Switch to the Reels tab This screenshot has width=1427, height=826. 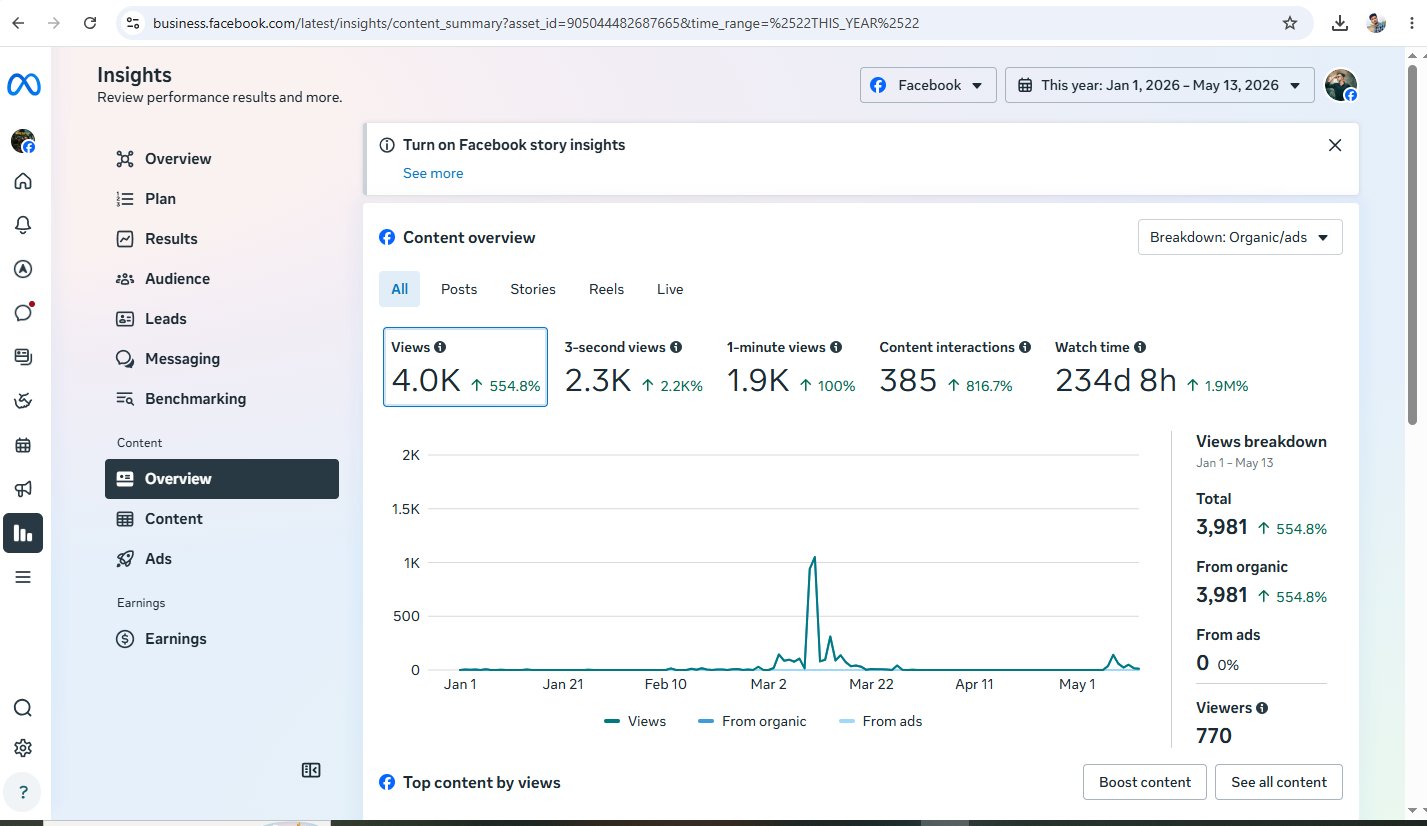point(606,289)
